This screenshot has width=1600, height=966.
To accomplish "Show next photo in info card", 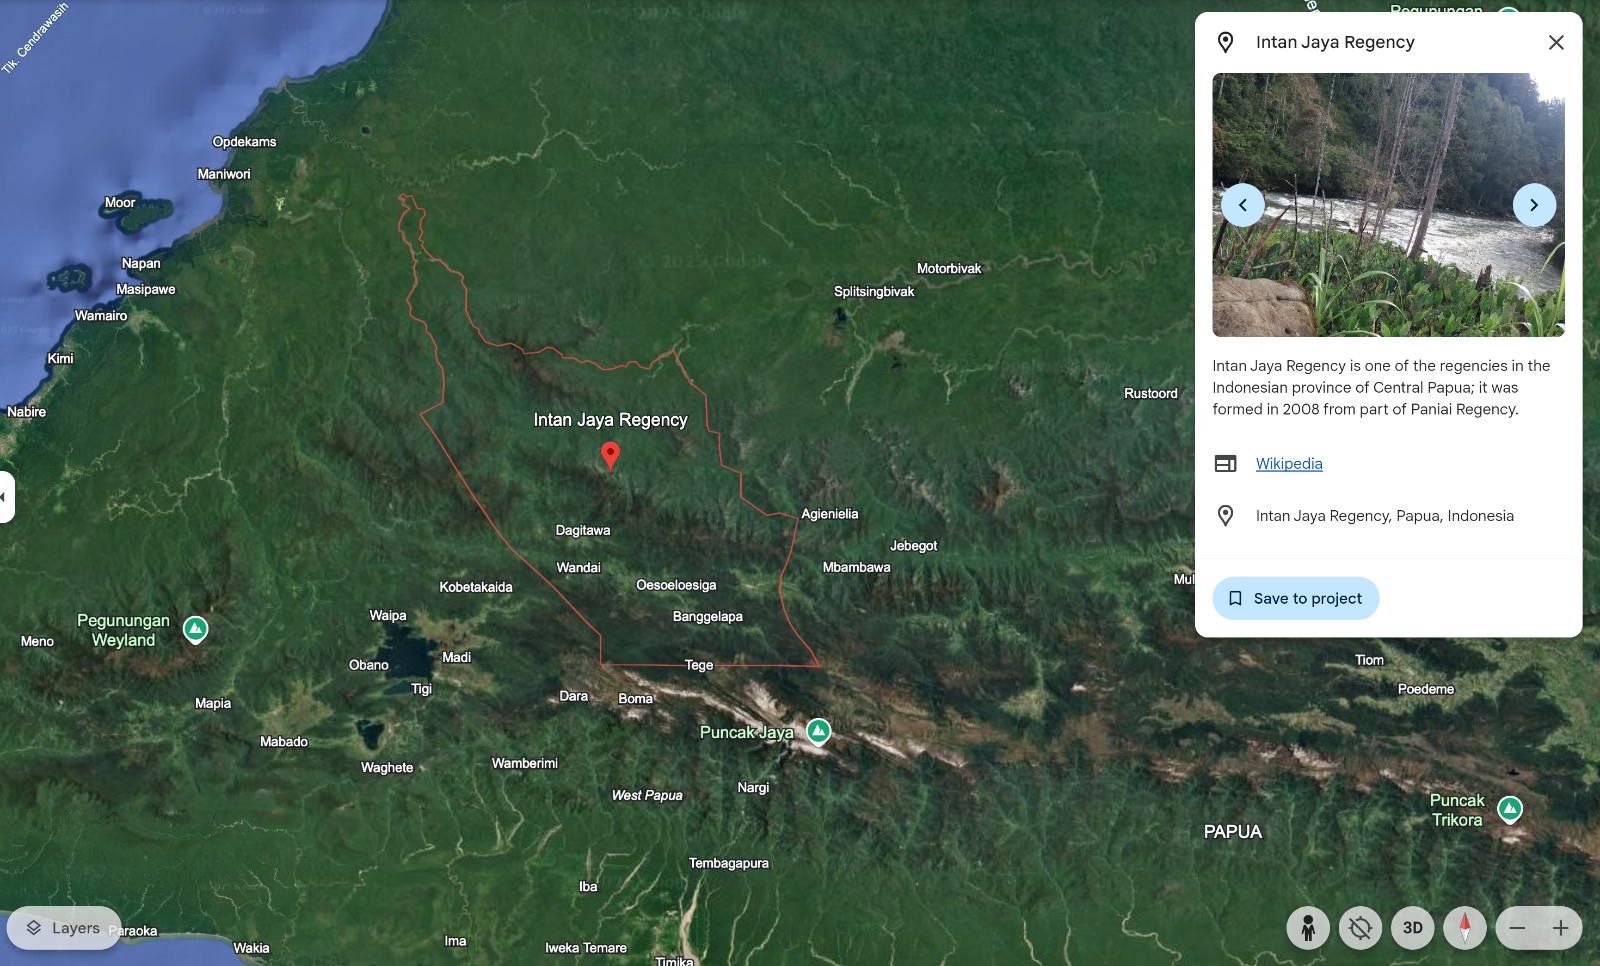I will (x=1533, y=205).
